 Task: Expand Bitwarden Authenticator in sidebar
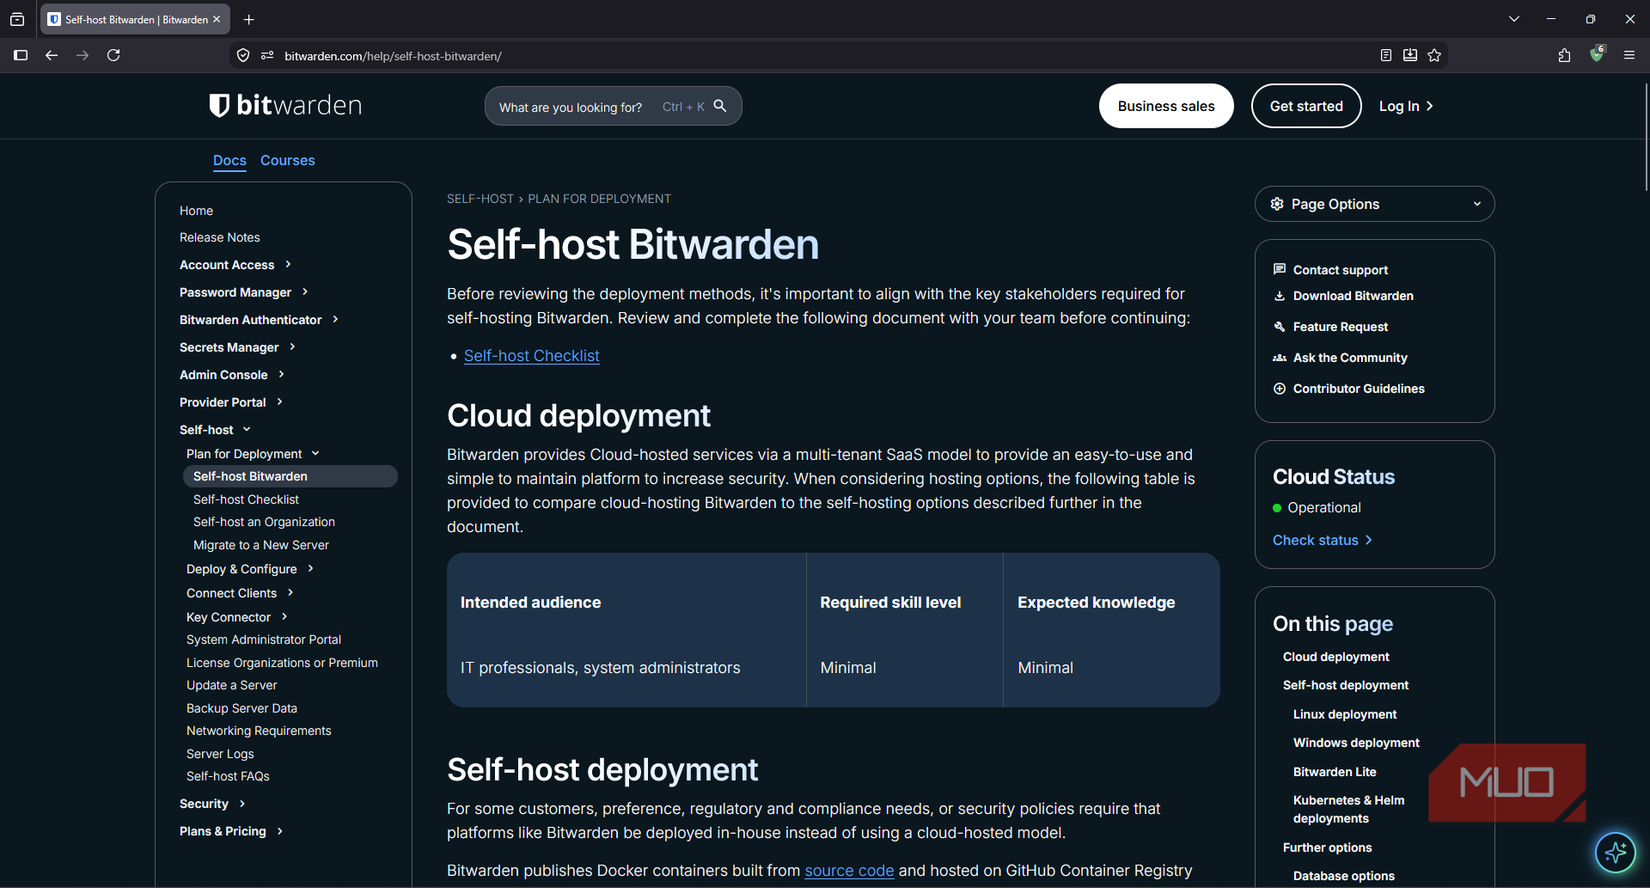pyautogui.click(x=259, y=320)
